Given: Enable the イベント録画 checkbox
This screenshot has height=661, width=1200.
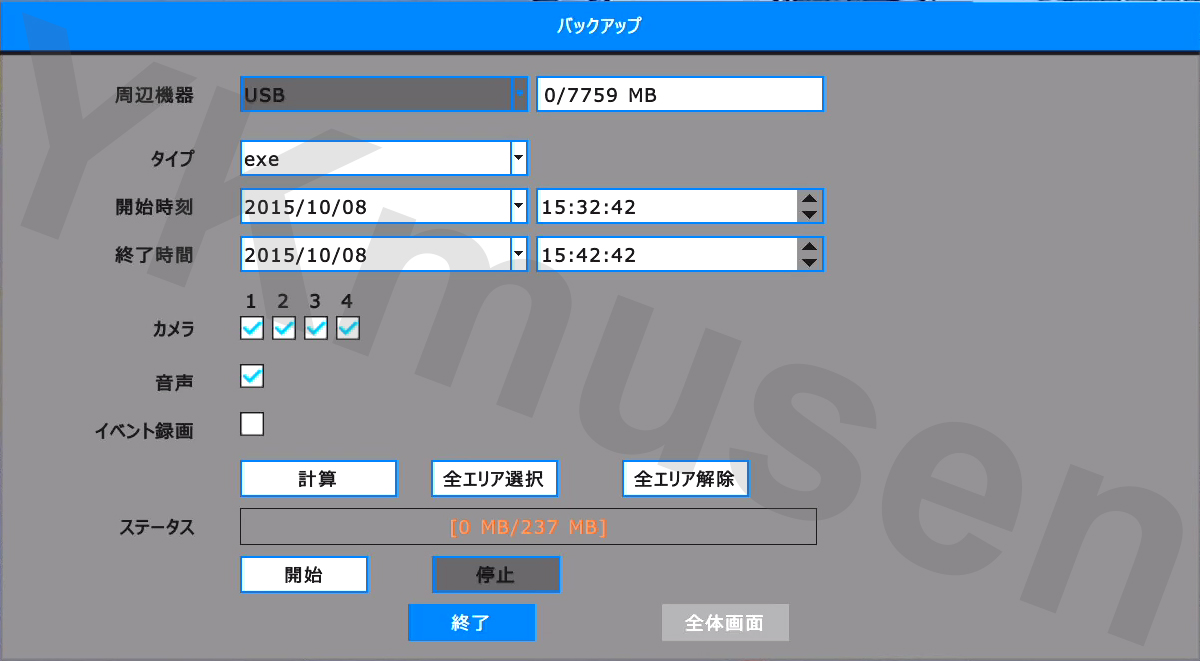Looking at the screenshot, I should click(252, 425).
